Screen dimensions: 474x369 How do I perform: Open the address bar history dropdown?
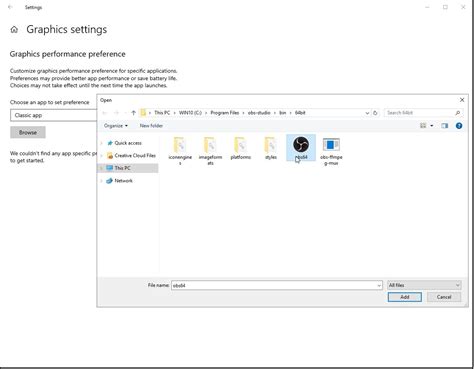tap(367, 113)
